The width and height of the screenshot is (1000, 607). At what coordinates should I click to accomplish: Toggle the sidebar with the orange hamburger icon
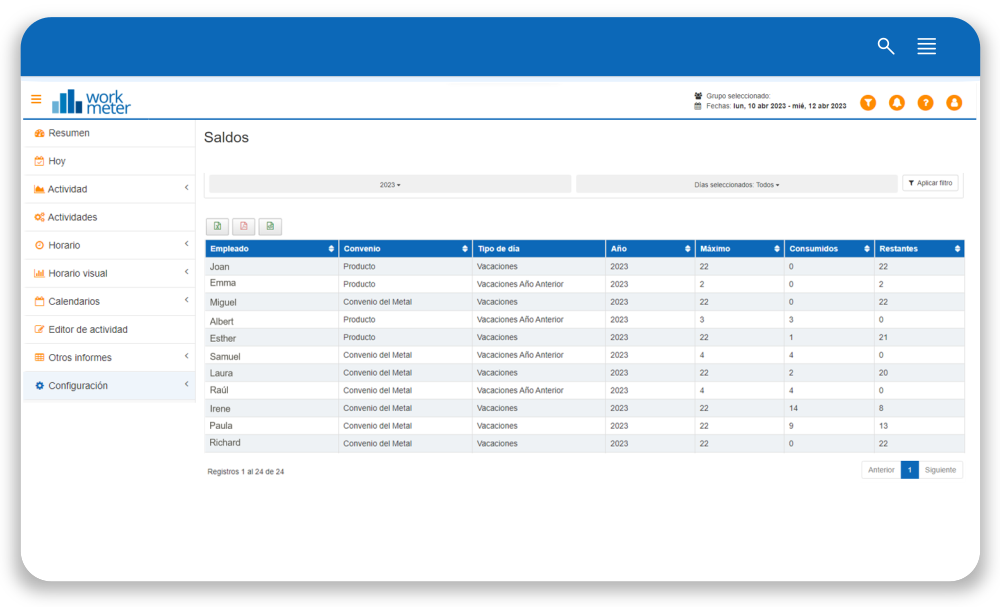click(36, 99)
